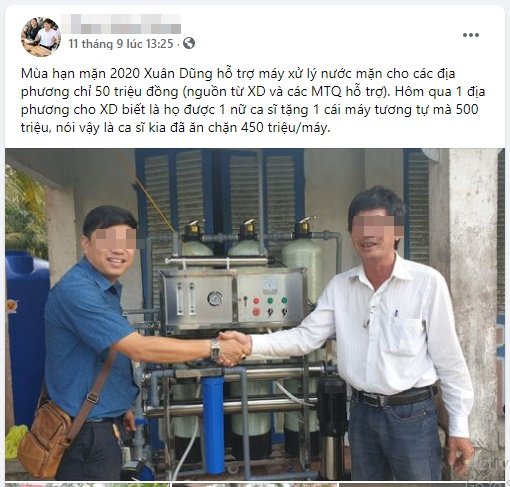Open the poster's round profile avatar
Image resolution: width=510 pixels, height=487 pixels.
click(41, 37)
